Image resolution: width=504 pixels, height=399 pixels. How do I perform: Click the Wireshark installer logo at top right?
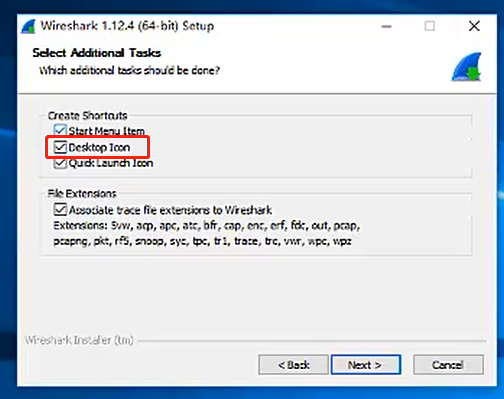[x=467, y=67]
